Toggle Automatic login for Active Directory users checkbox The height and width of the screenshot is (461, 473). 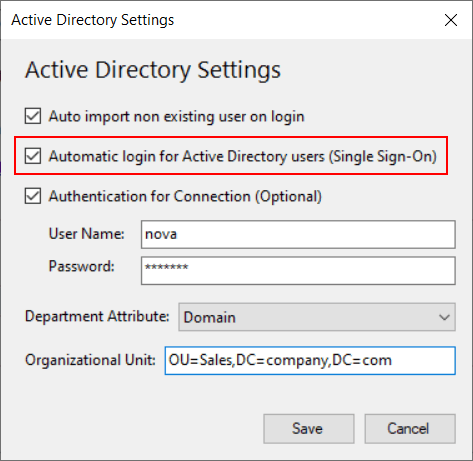pyautogui.click(x=33, y=156)
